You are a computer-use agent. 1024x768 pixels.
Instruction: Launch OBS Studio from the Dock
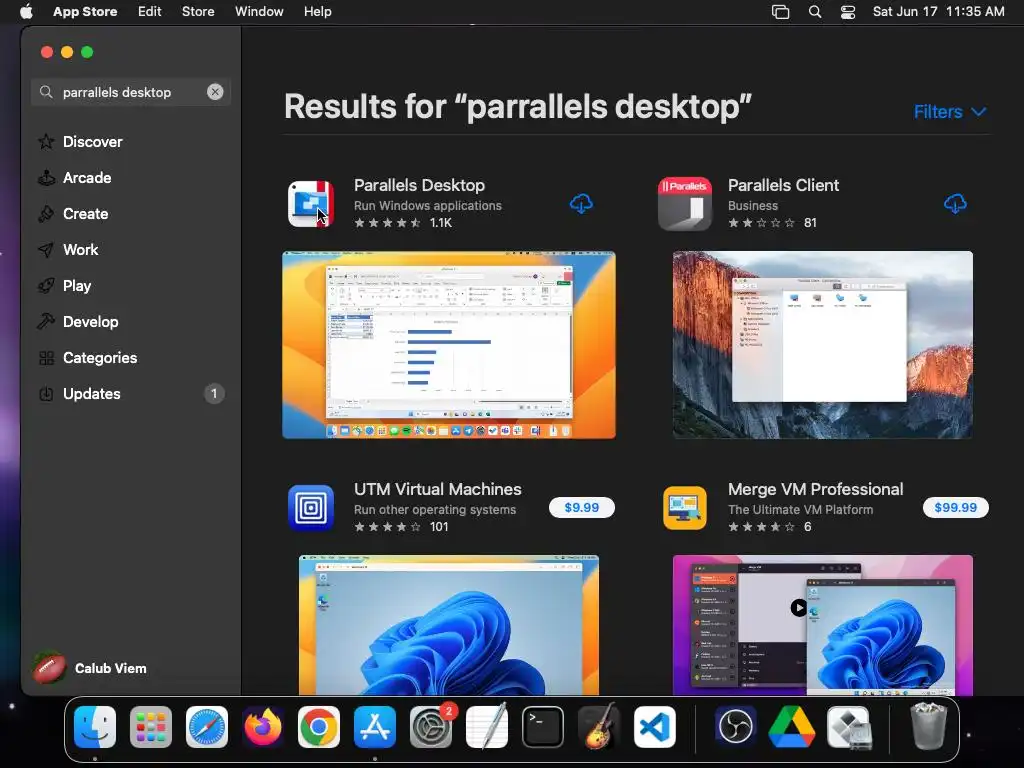click(735, 727)
